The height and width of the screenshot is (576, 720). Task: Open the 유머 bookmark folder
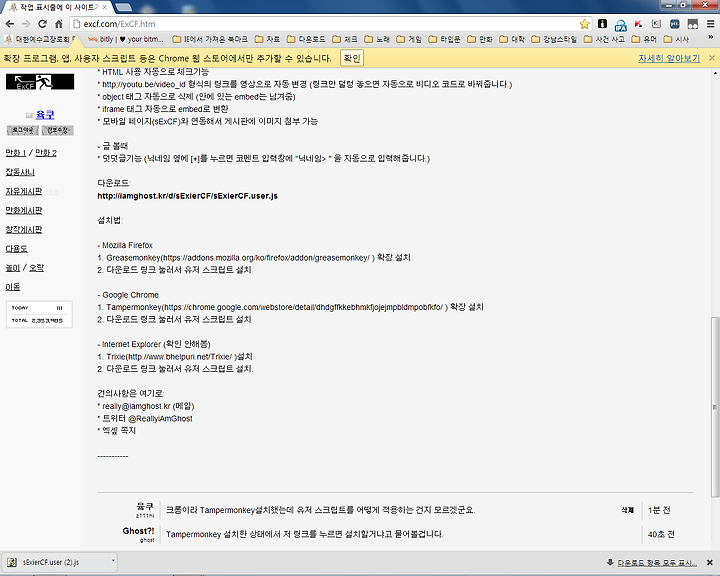click(644, 39)
